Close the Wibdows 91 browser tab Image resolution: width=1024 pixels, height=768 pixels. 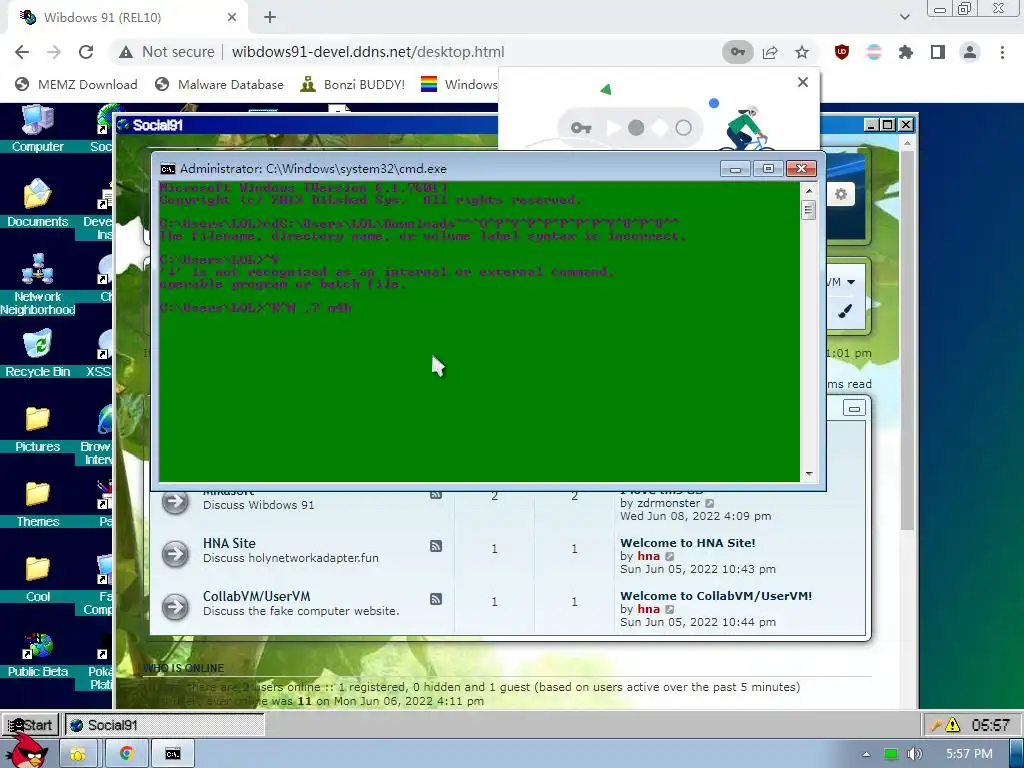click(x=232, y=18)
